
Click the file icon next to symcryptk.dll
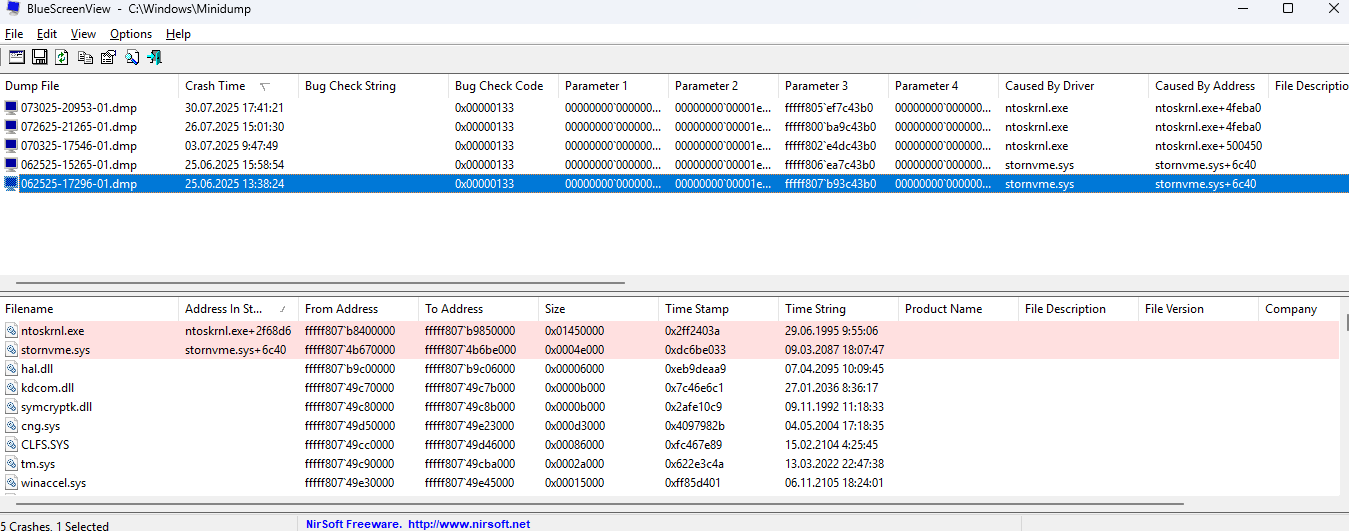tap(11, 407)
